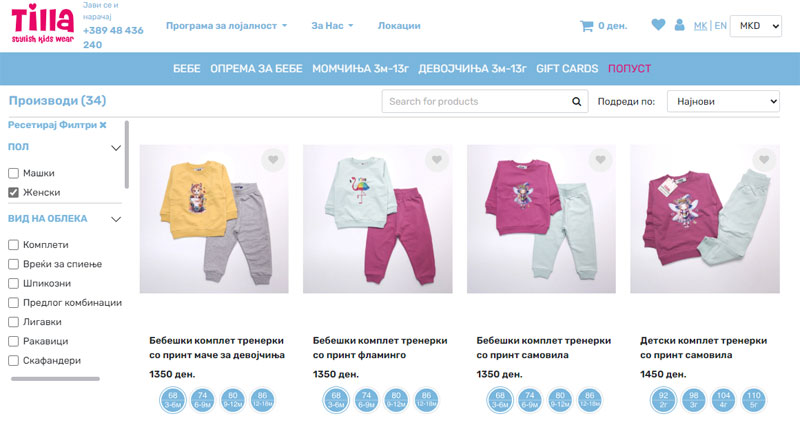Collapse the ПОЛ filter section
The height and width of the screenshot is (436, 800).
(x=116, y=148)
